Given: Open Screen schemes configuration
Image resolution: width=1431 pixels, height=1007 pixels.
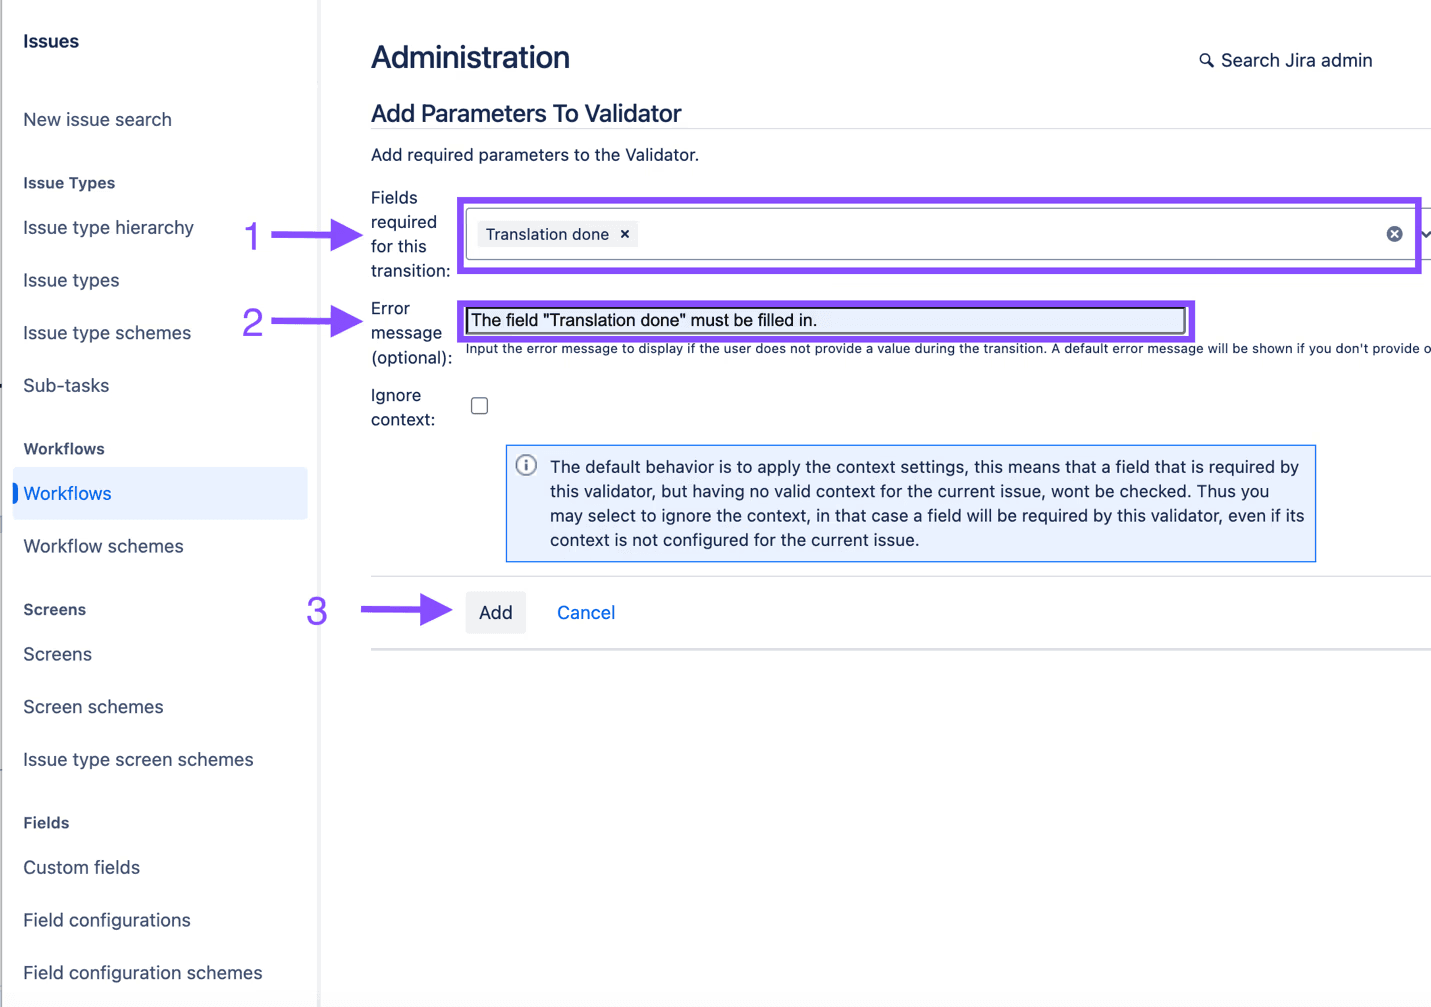Looking at the screenshot, I should (93, 706).
